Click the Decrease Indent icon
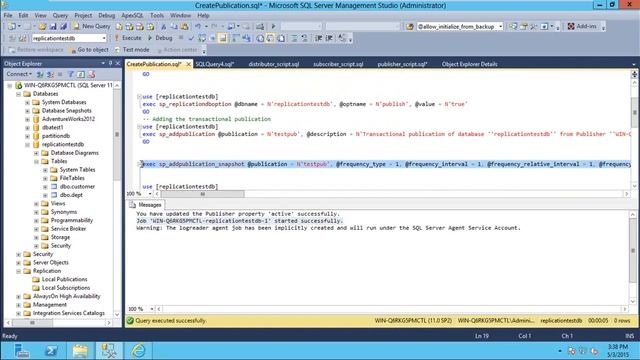Viewport: 640px width, 360px height. tap(318, 38)
